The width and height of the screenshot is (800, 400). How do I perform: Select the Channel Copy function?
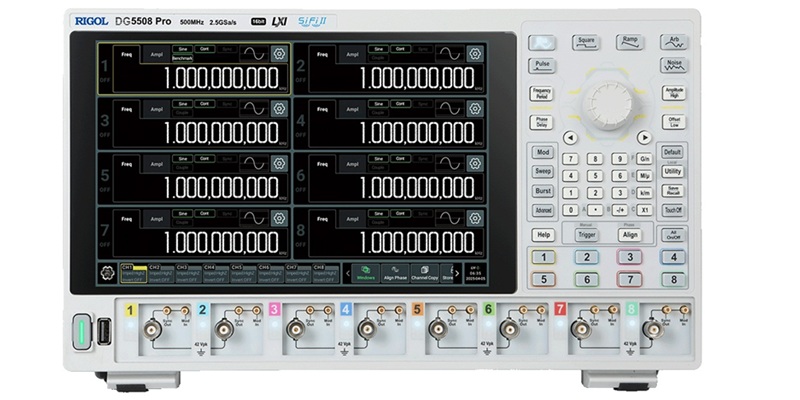(x=424, y=273)
